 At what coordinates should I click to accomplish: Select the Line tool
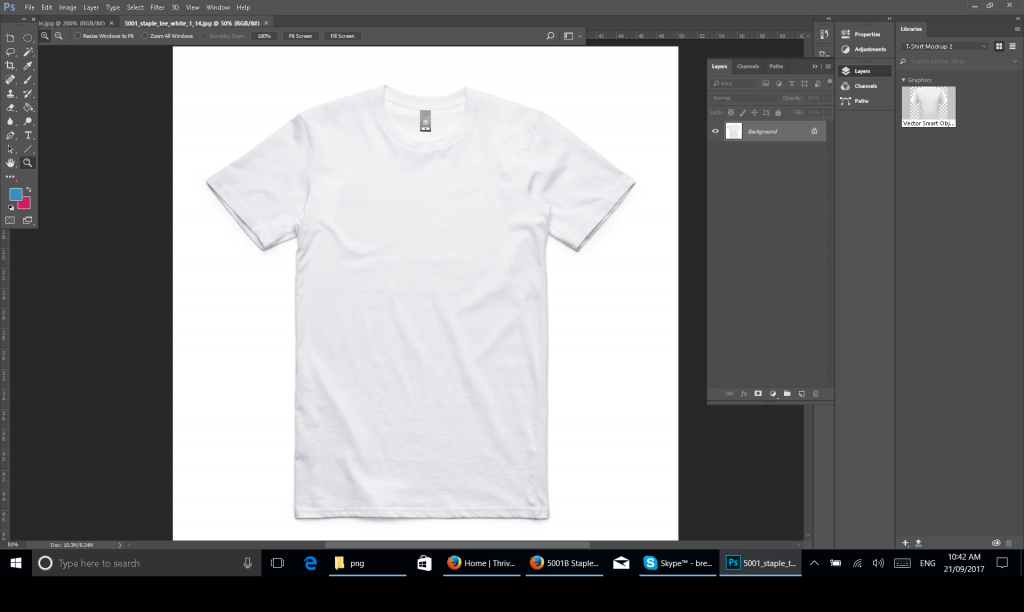pos(28,150)
